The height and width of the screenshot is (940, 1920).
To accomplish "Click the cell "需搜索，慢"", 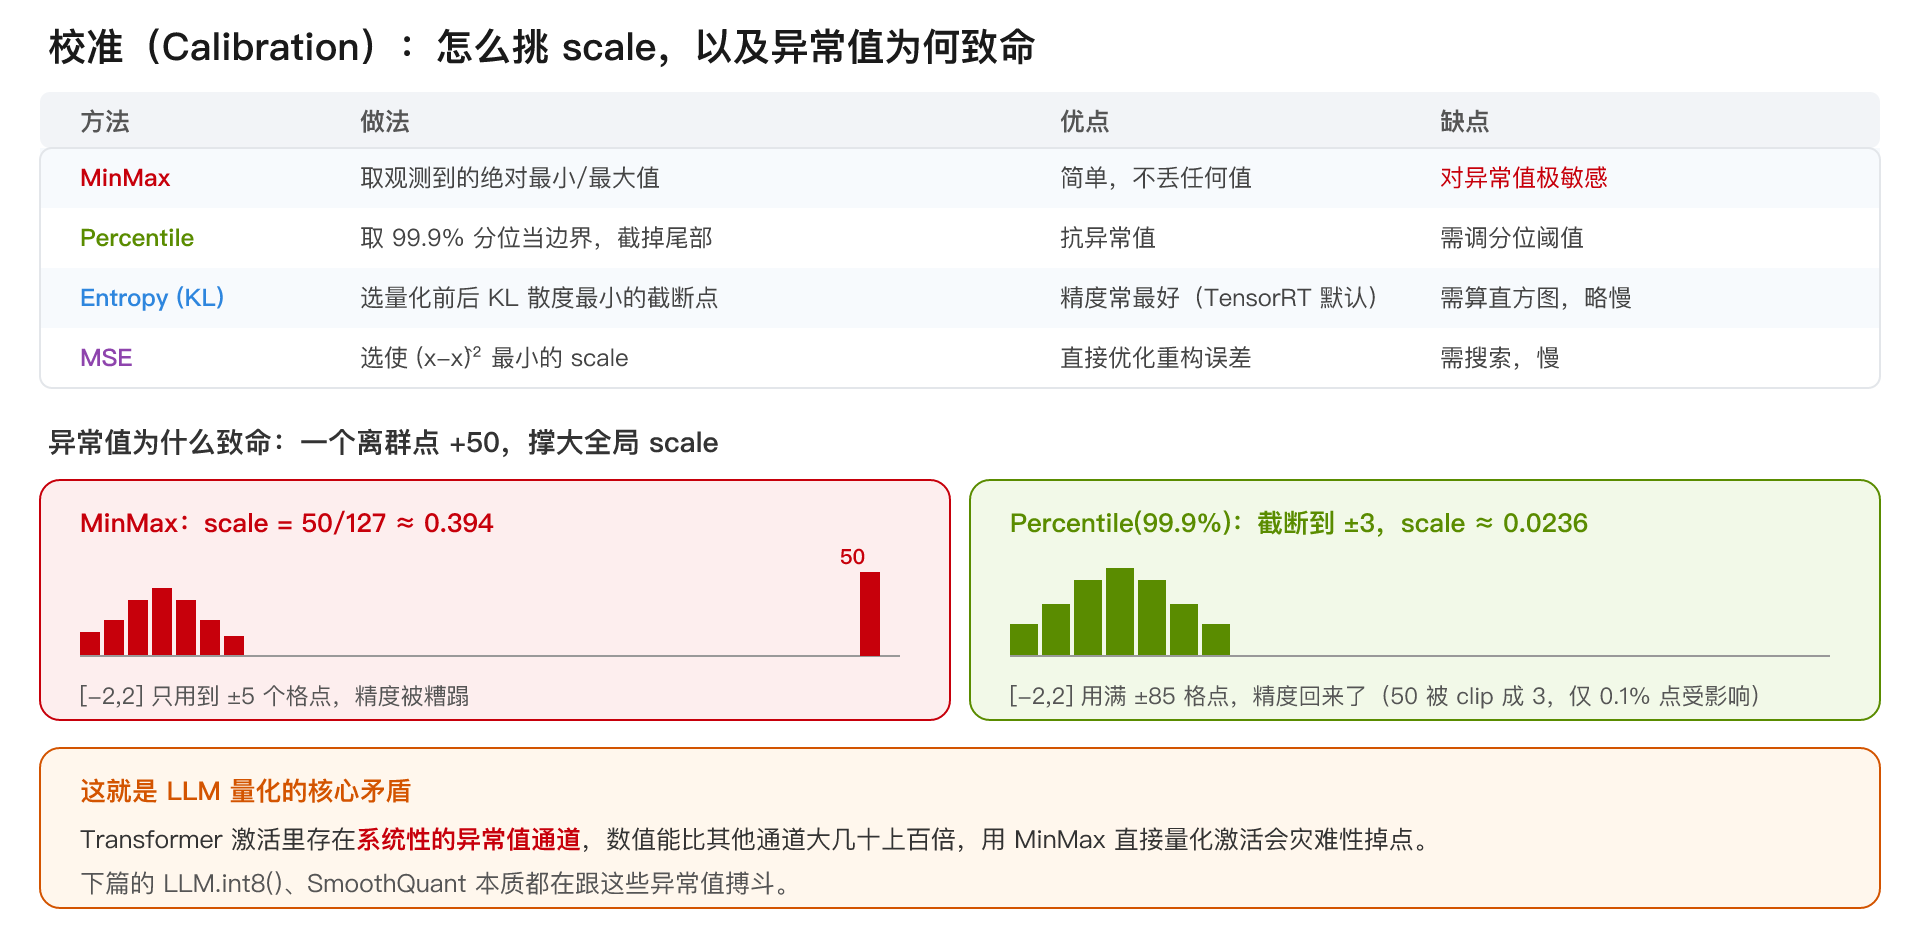I will tap(1500, 358).
